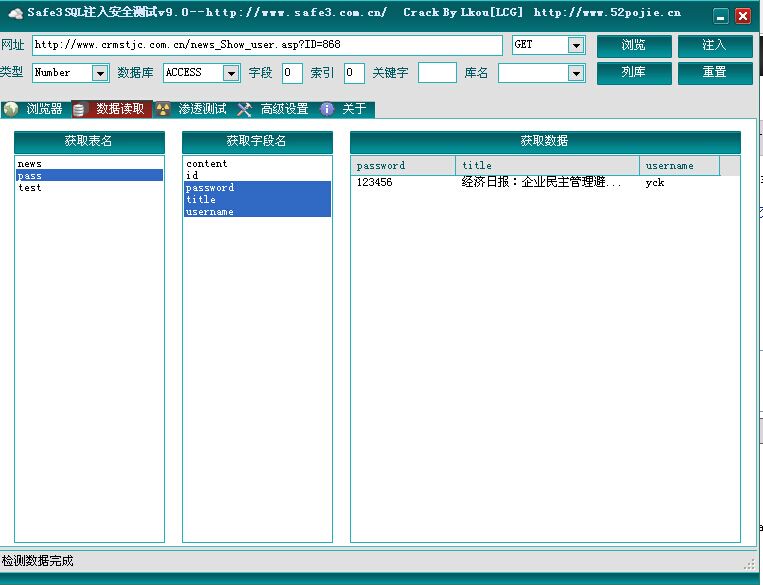This screenshot has height=585, width=763.
Task: Click the 浏览 button
Action: click(x=634, y=46)
